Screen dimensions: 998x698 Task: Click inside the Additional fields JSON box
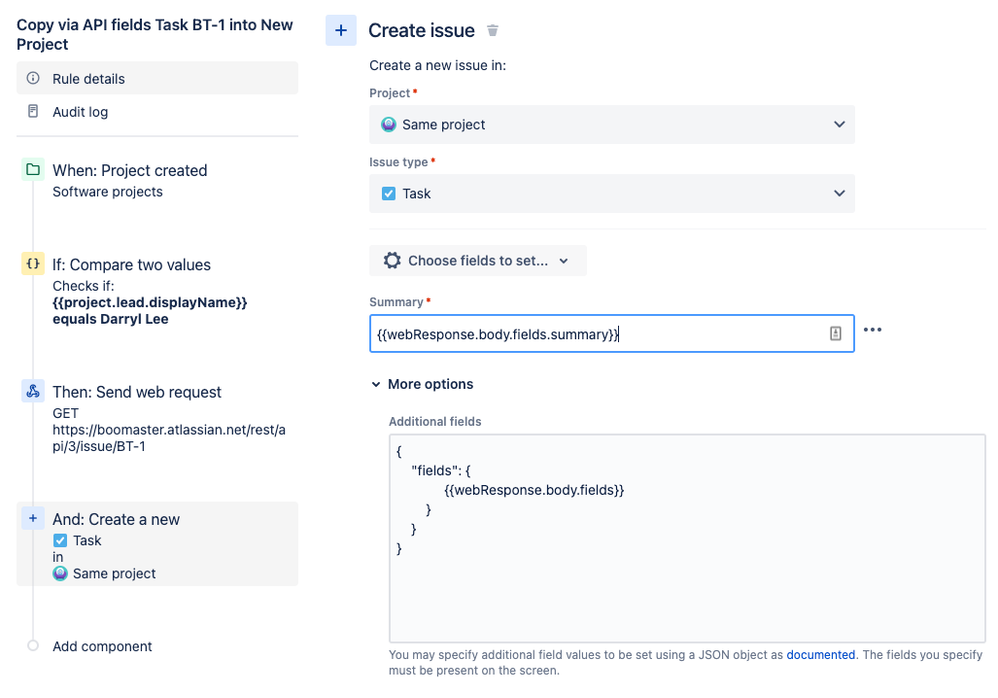687,580
